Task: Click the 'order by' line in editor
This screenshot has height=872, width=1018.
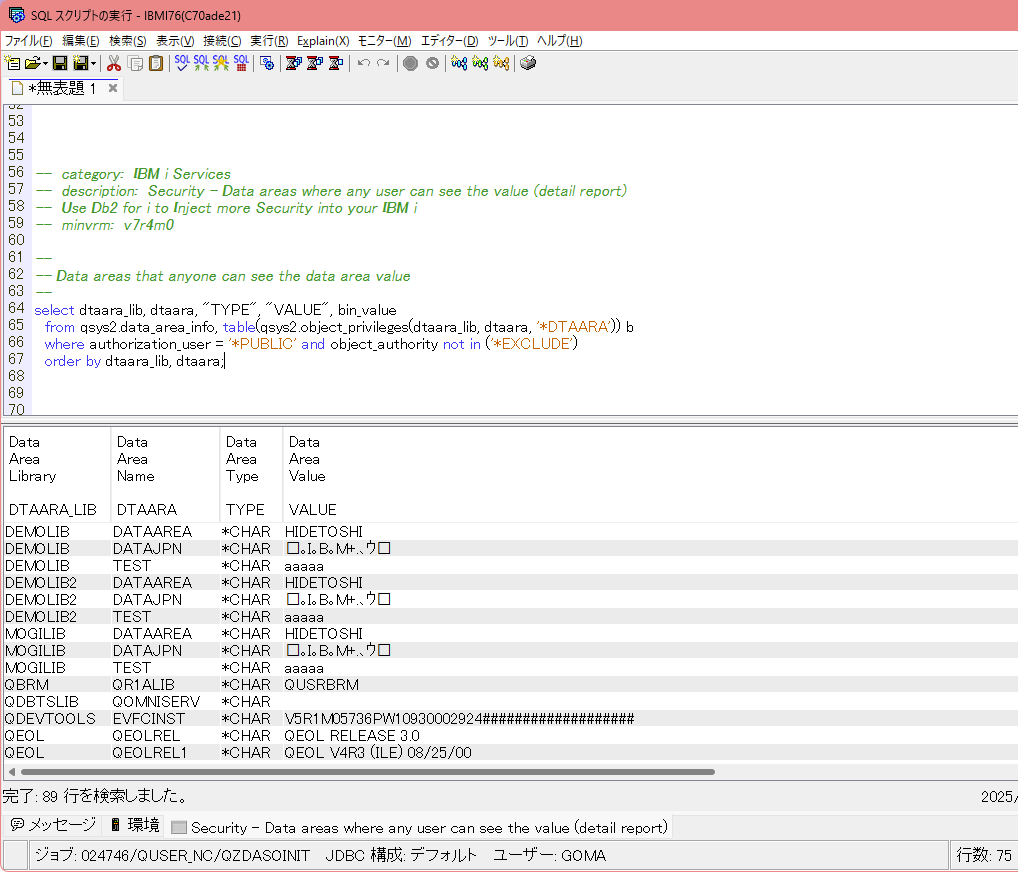Action: (x=134, y=361)
